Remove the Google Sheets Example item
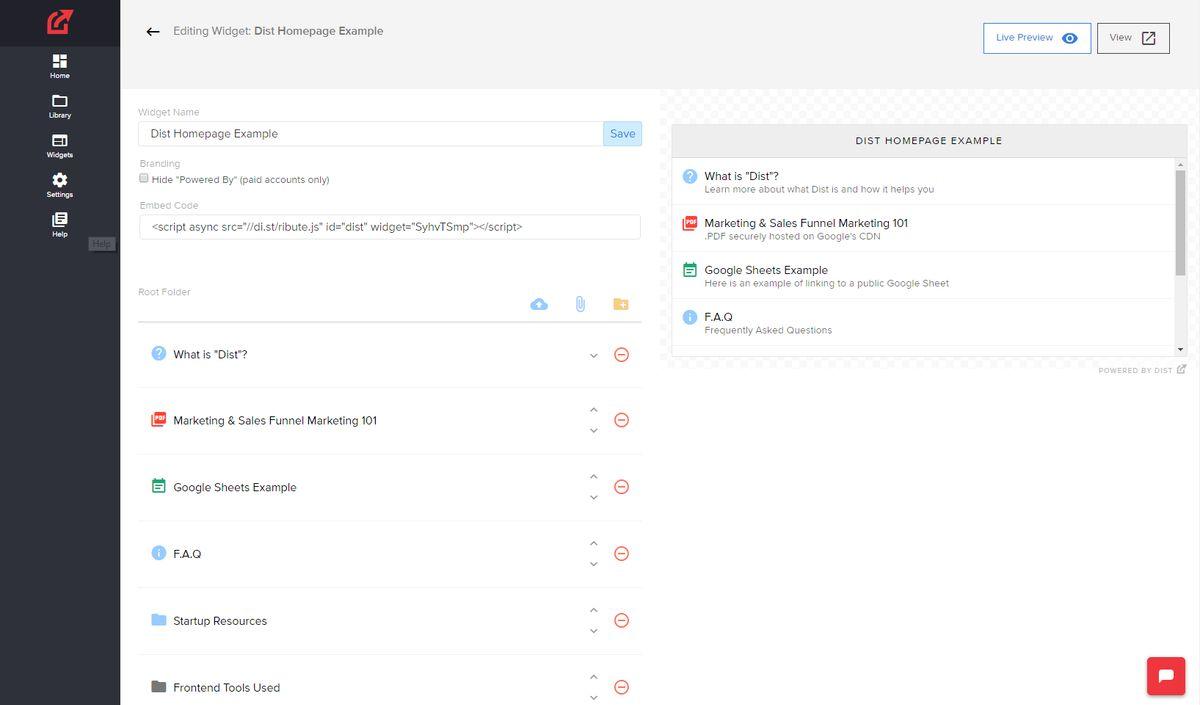The height and width of the screenshot is (705, 1200). pos(621,487)
